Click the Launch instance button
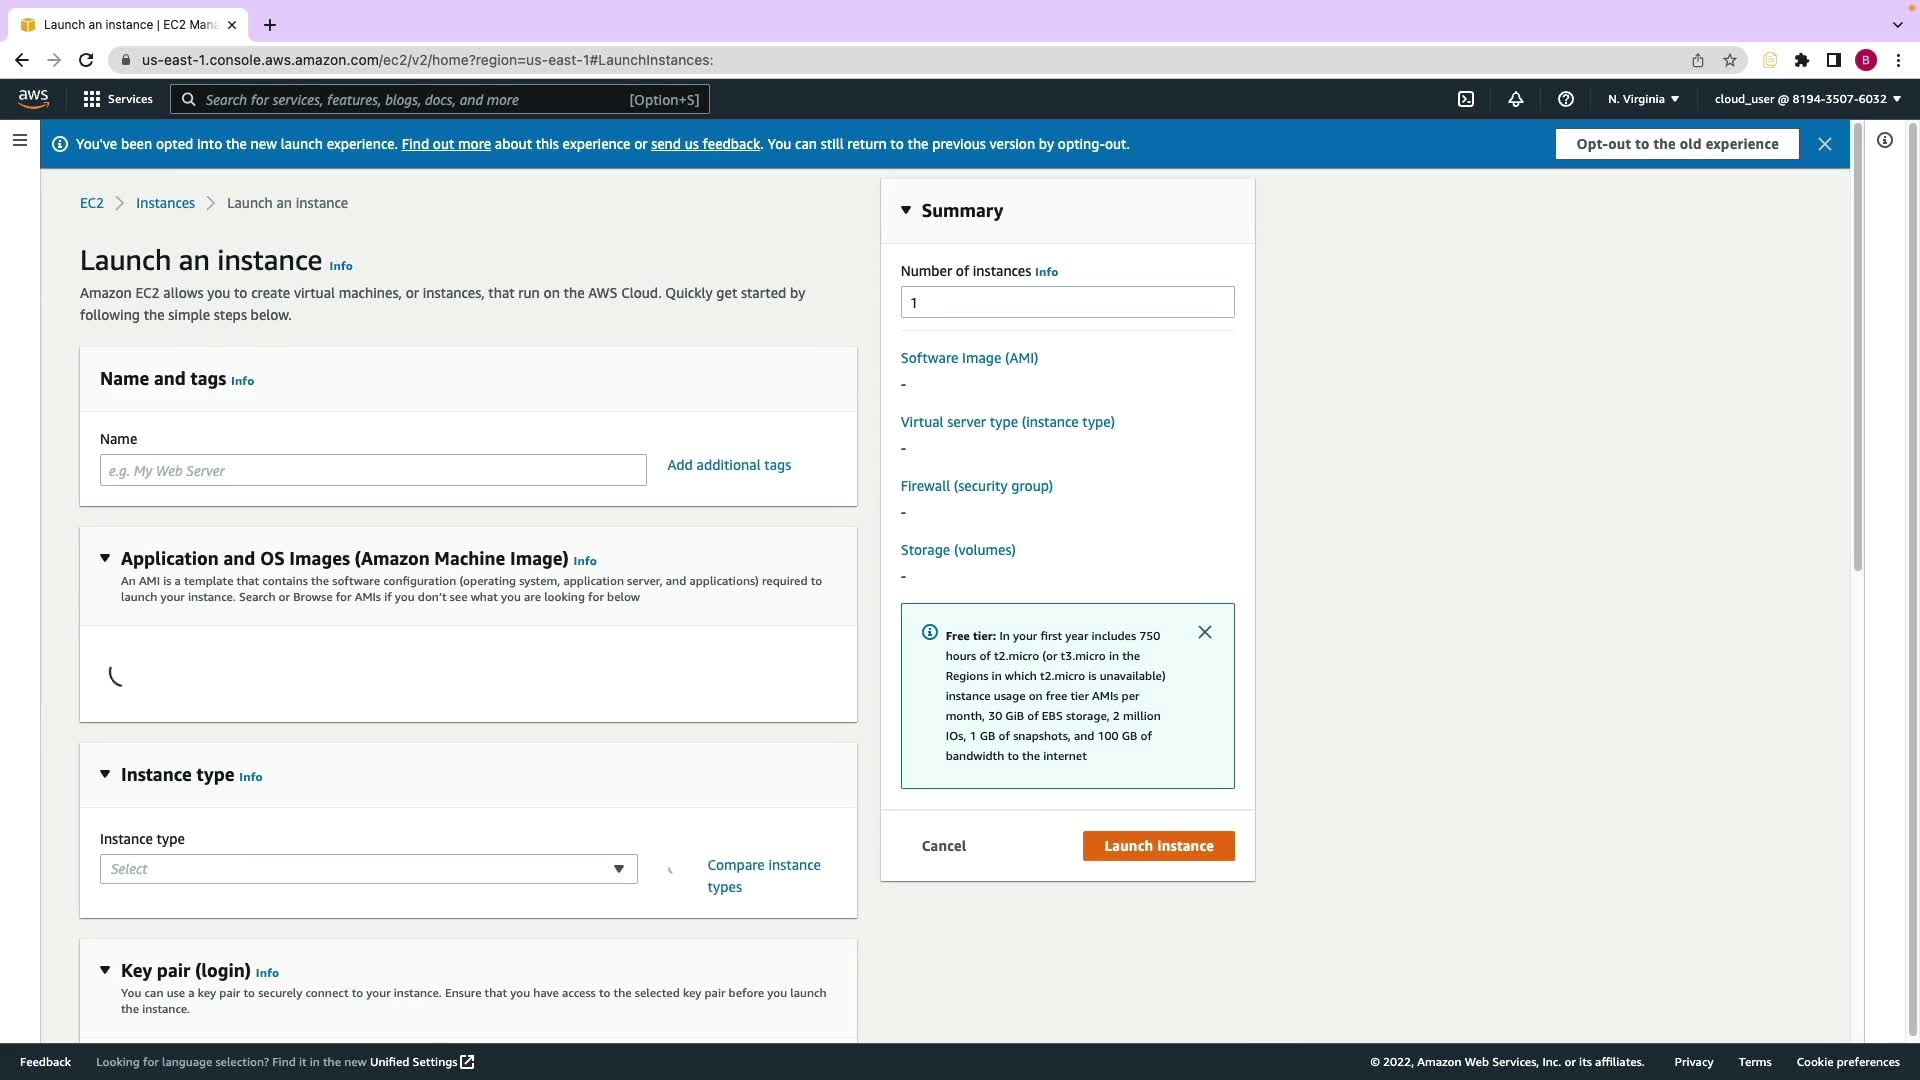This screenshot has height=1080, width=1920. tap(1158, 846)
